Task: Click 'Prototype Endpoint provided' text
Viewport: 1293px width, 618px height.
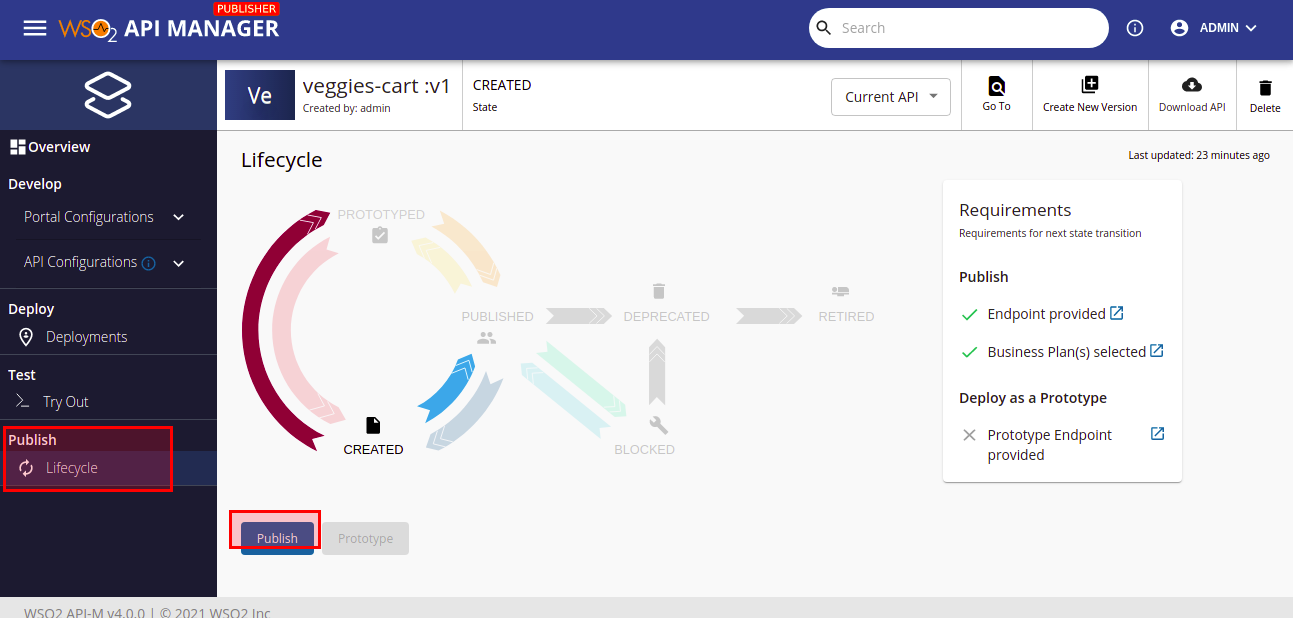Action: tap(1049, 445)
